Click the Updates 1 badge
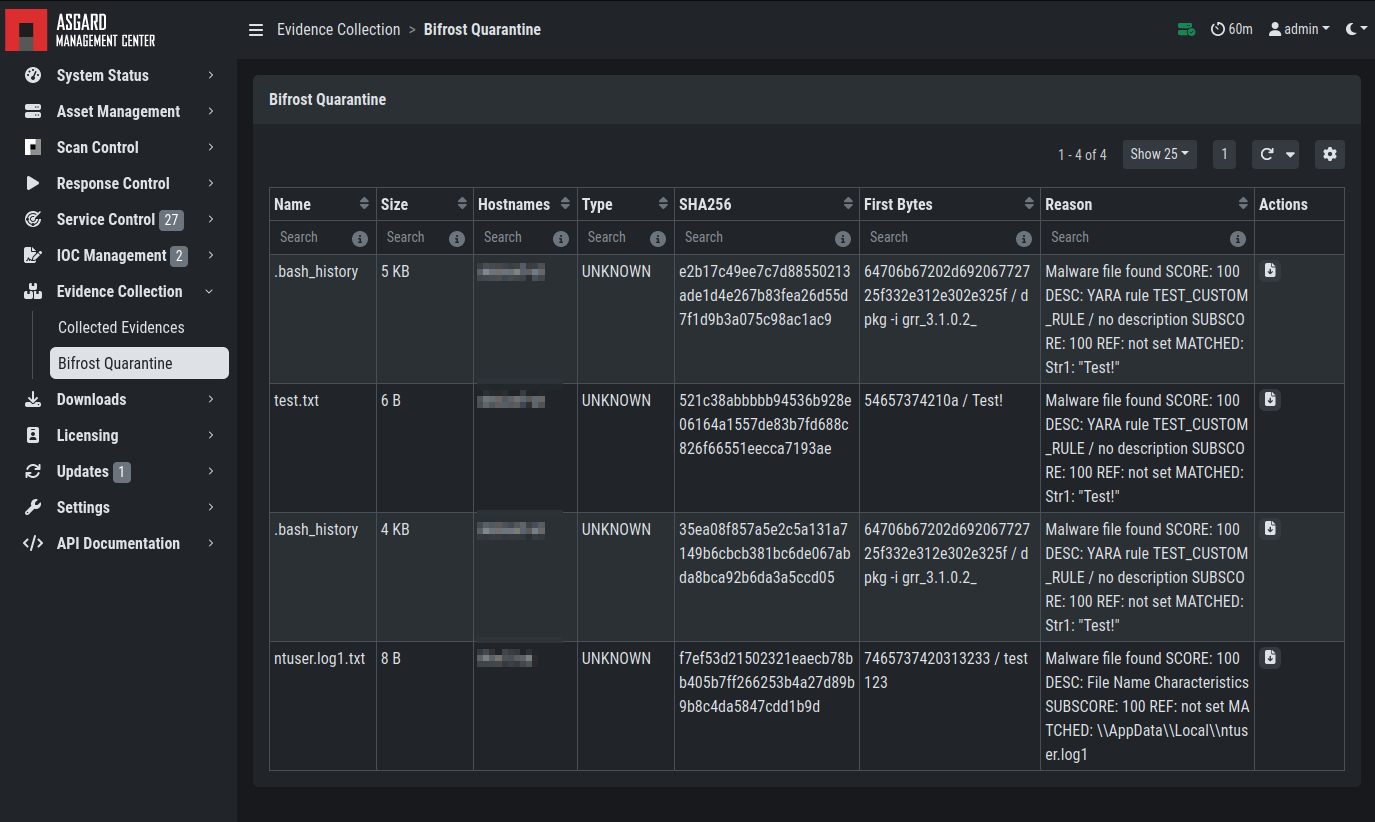1375x822 pixels. pos(122,472)
